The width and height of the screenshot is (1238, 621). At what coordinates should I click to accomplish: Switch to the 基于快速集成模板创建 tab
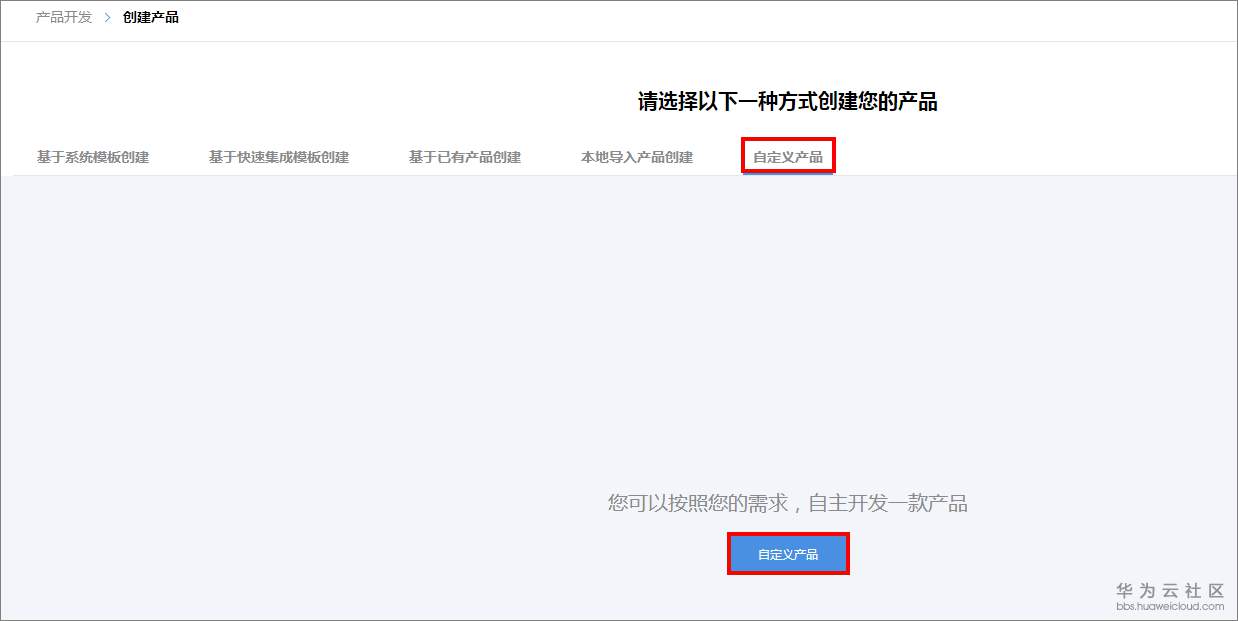coord(279,157)
